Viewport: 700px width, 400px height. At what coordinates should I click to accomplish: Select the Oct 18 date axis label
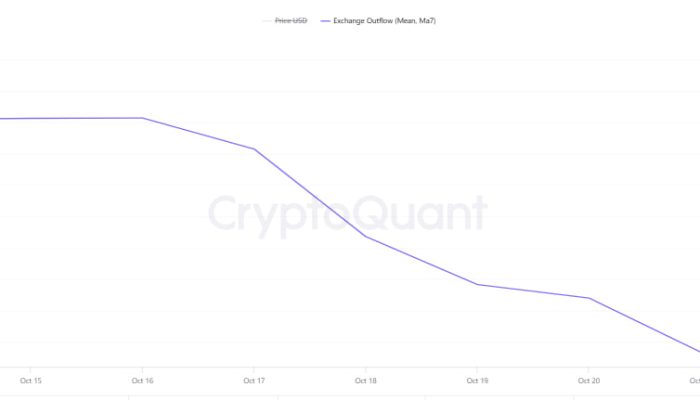366,381
